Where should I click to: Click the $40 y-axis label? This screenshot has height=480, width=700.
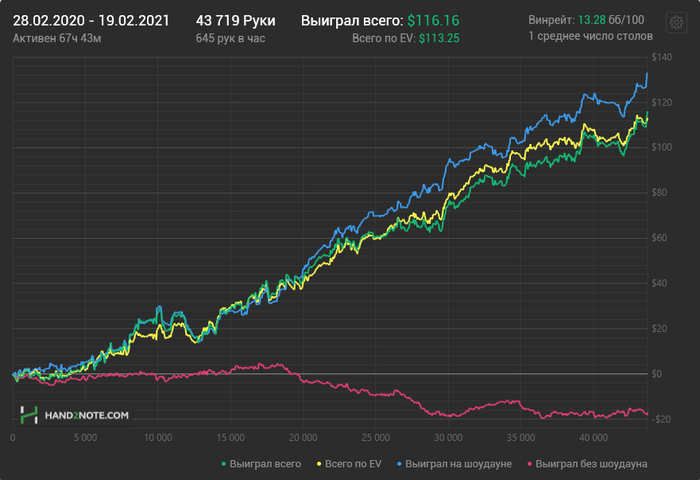659,283
